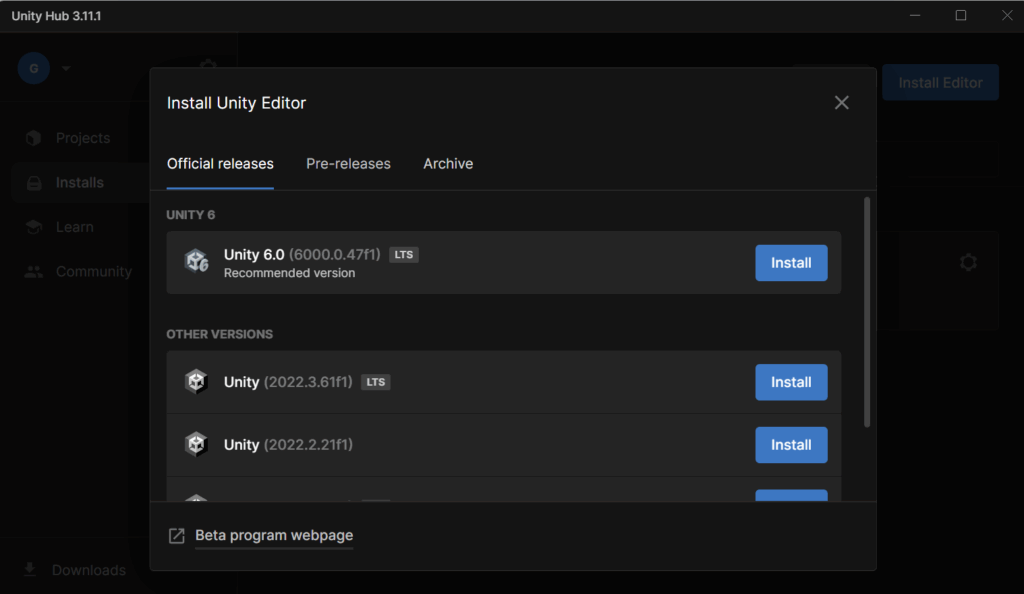Click the Unity 6 cube icon
The image size is (1024, 594).
[196, 261]
